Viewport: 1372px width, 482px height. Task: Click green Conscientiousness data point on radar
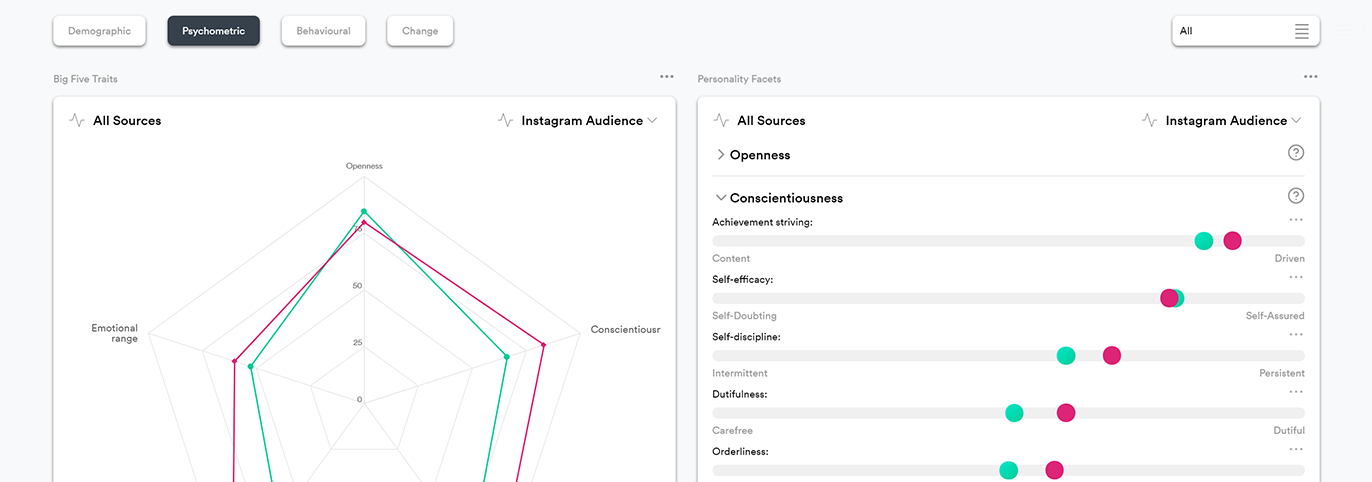click(507, 357)
